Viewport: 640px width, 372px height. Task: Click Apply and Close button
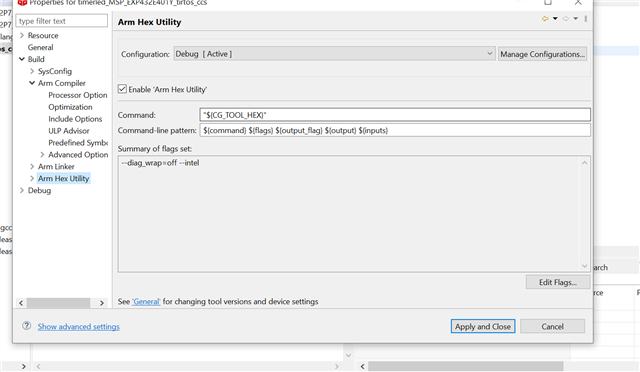[483, 326]
